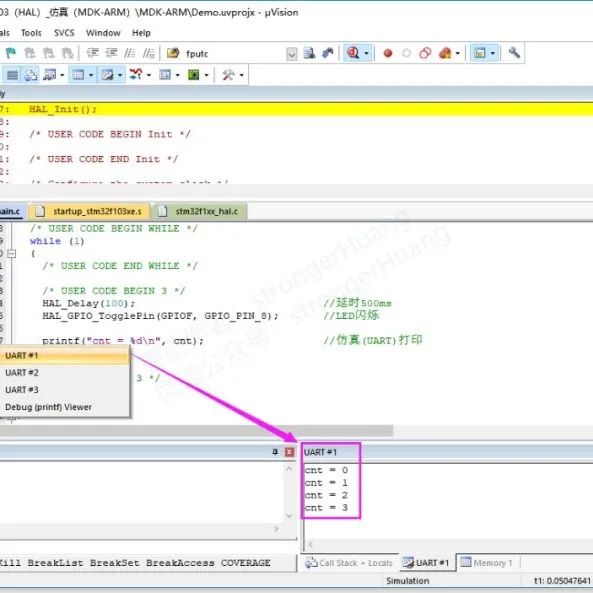Expand the Analysis windows dropdown arrow
This screenshot has width=593, height=593.
point(149,75)
